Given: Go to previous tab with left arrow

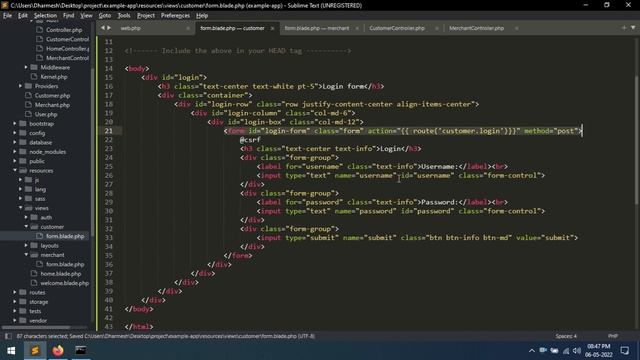Looking at the screenshot, I should tap(103, 28).
